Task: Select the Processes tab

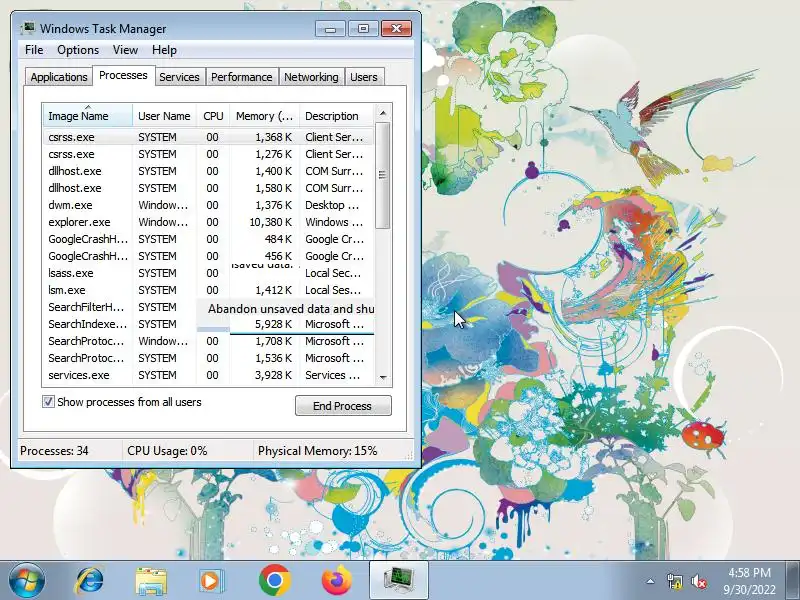Action: click(x=123, y=76)
